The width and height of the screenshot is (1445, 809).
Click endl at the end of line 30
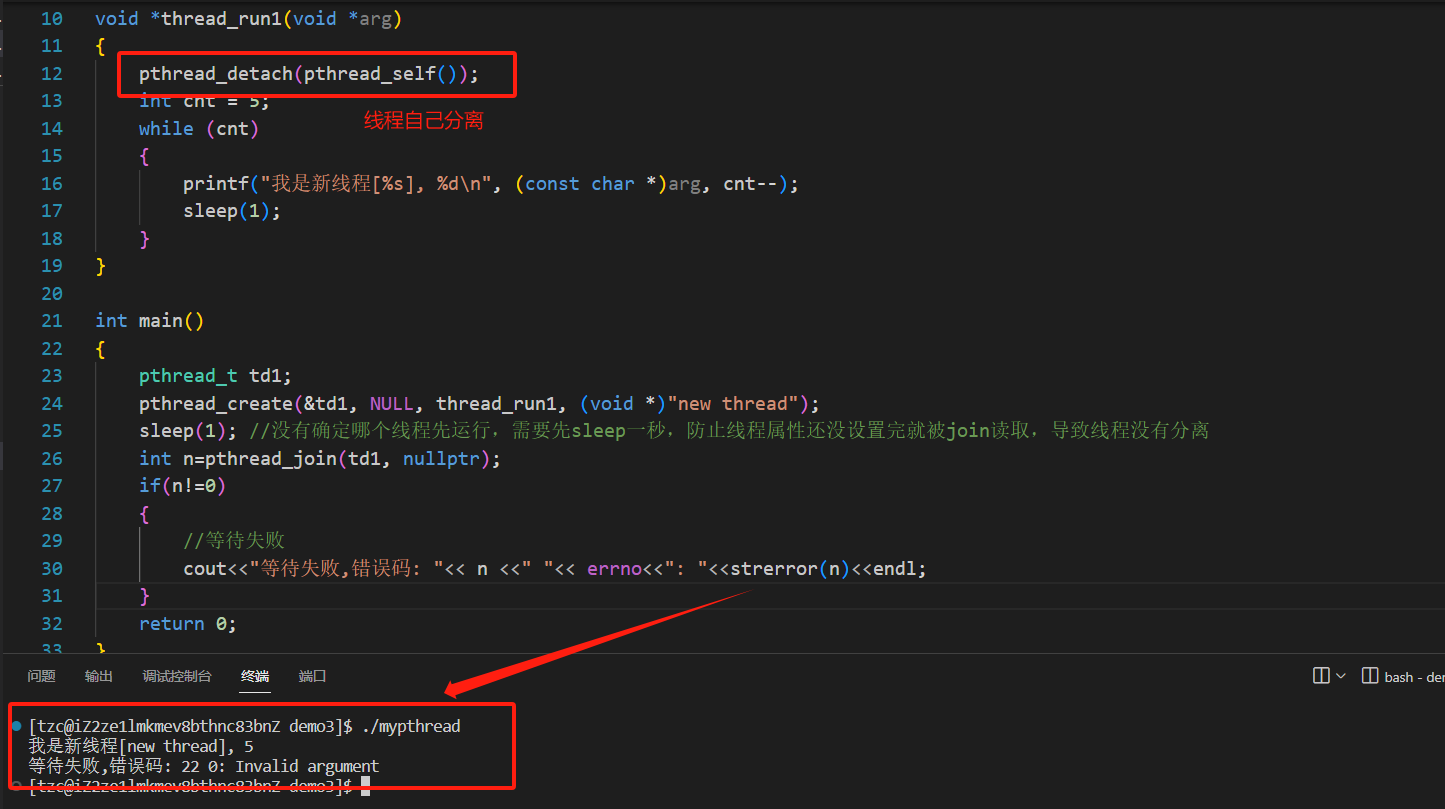[895, 568]
